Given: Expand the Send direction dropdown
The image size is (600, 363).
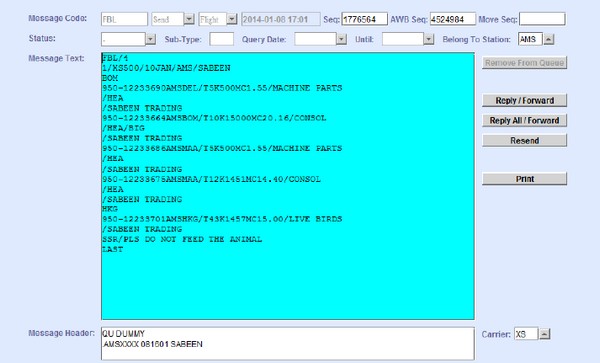Looking at the screenshot, I should click(189, 19).
